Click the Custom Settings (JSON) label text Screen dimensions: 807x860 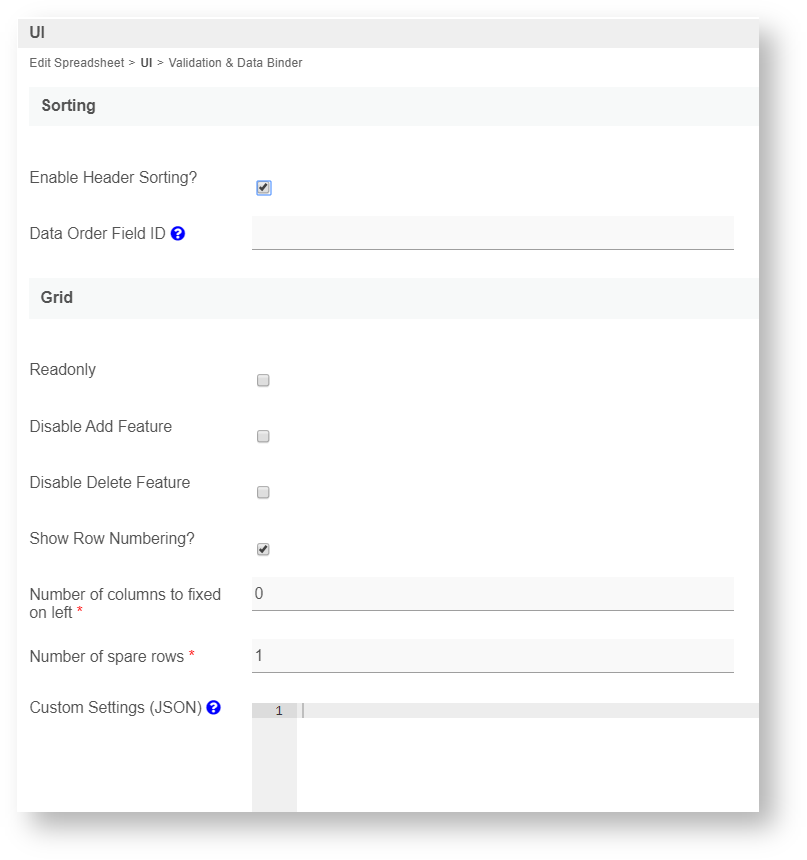coord(115,708)
